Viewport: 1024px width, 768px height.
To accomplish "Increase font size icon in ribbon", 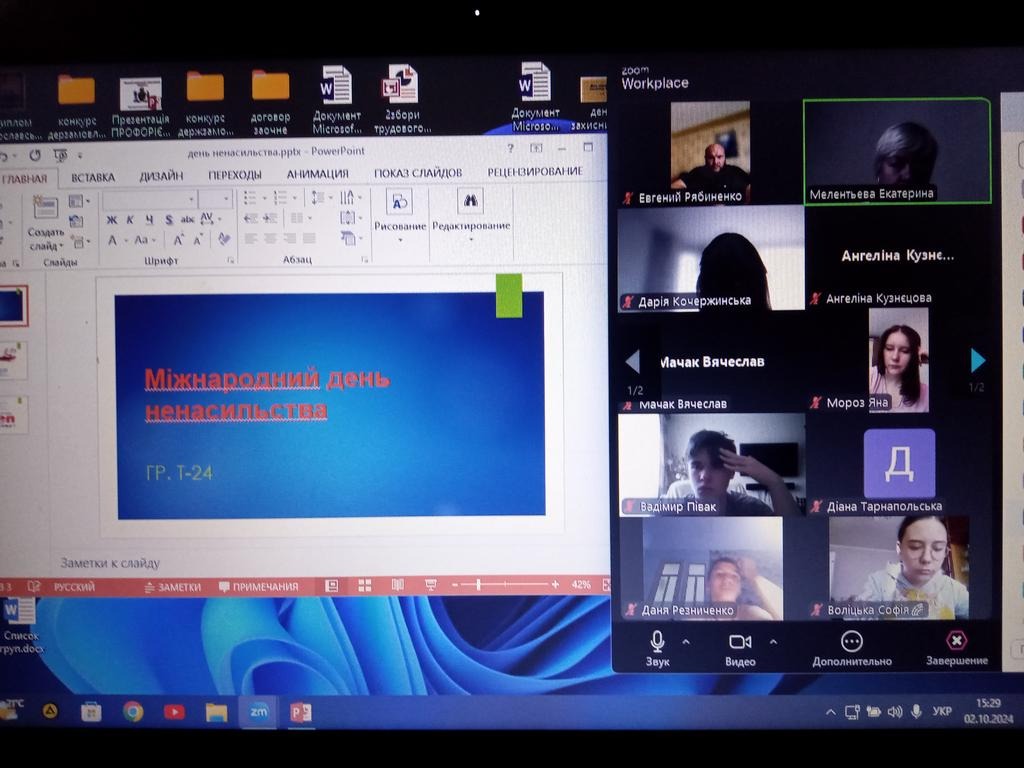I will pos(178,240).
